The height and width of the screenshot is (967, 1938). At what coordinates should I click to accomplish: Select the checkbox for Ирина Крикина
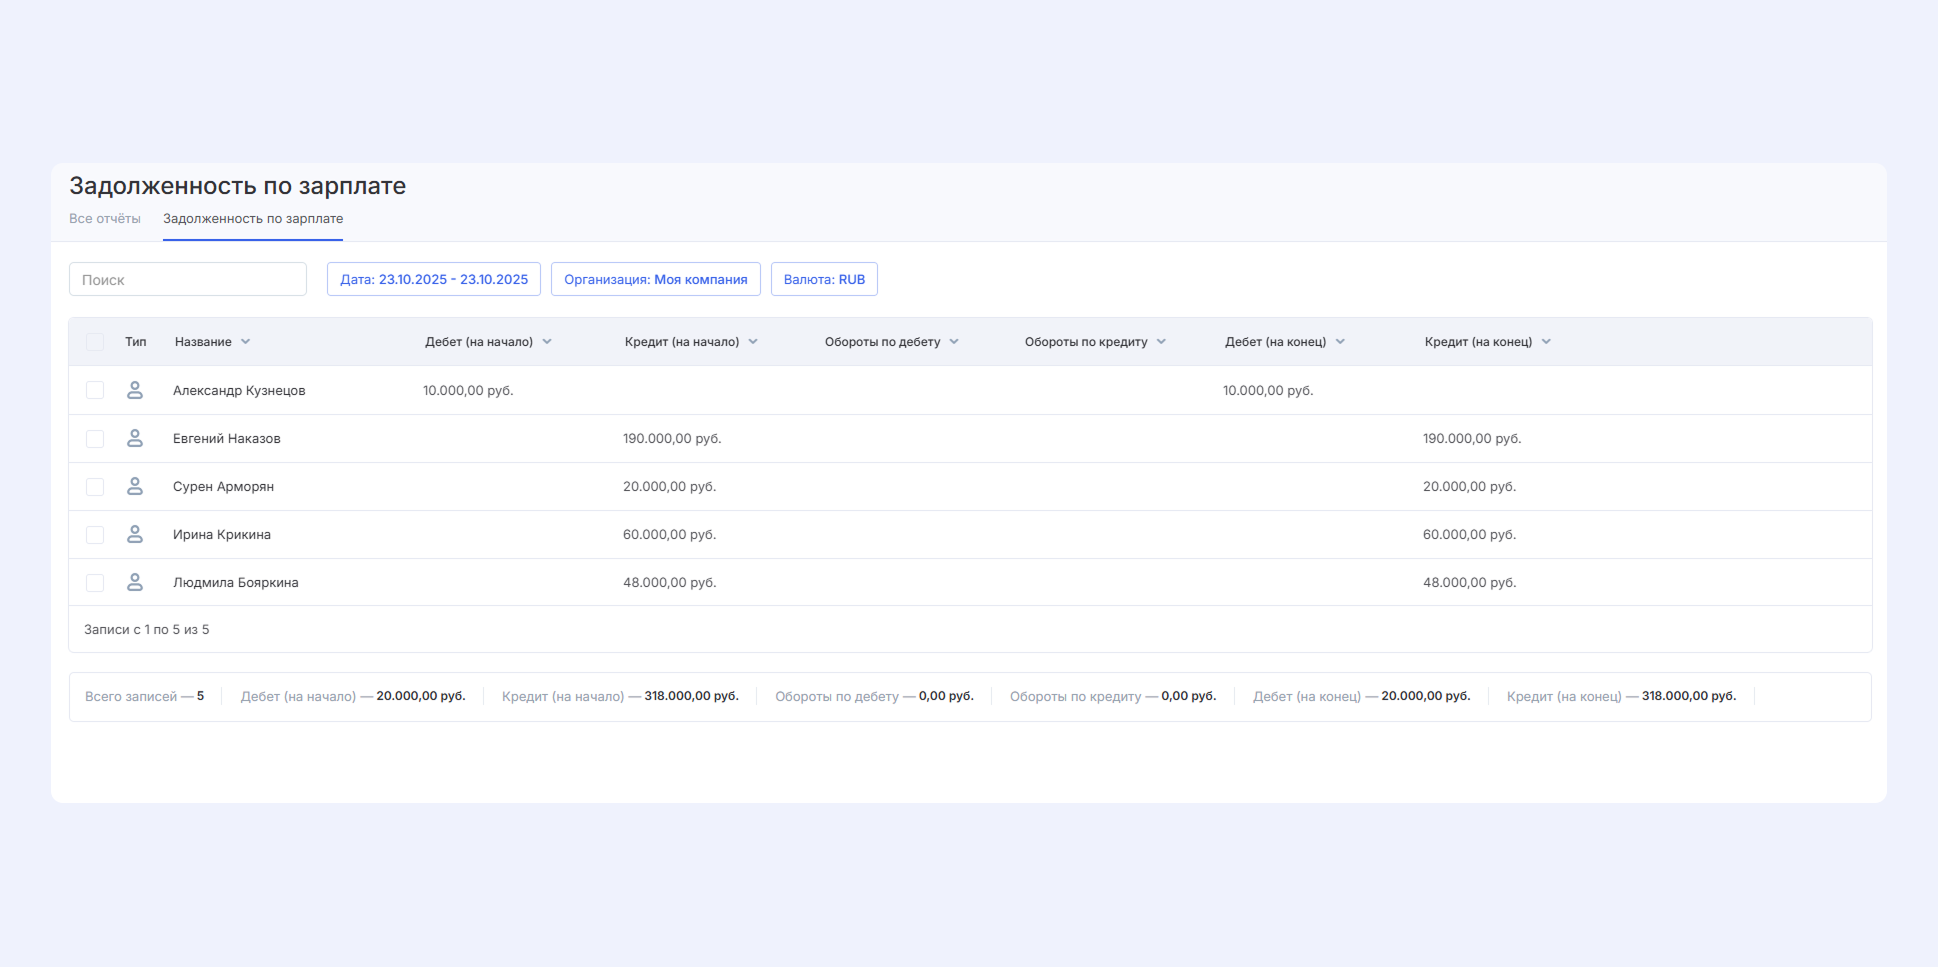(x=95, y=535)
